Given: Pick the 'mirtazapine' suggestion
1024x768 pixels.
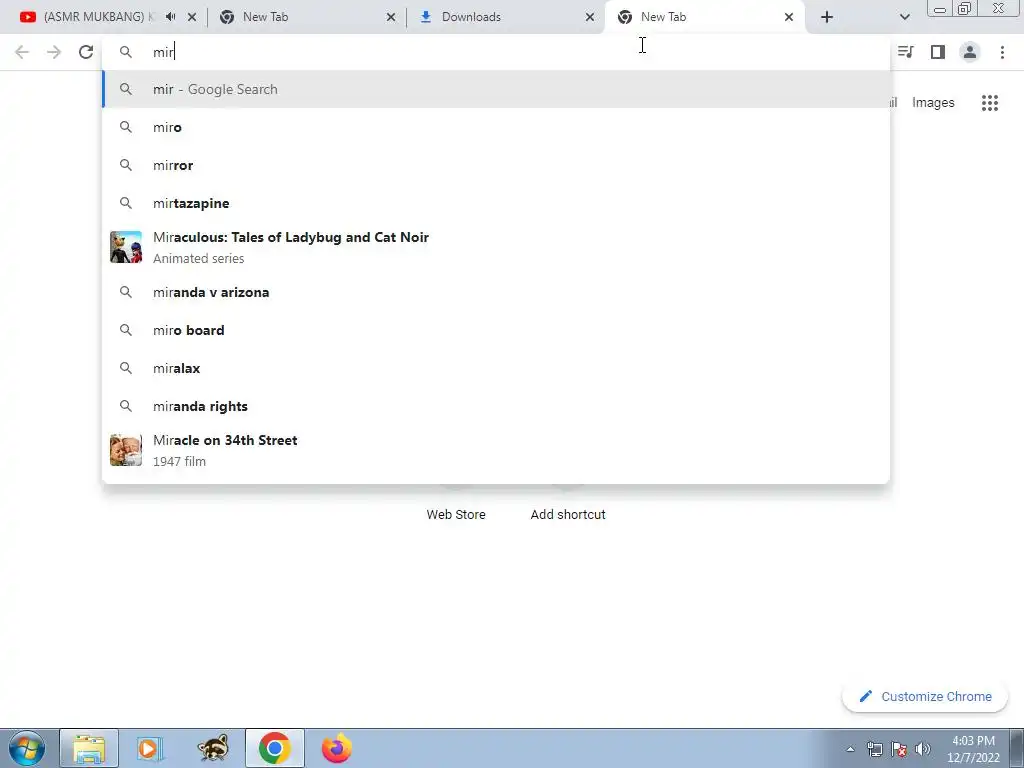Looking at the screenshot, I should tap(496, 203).
